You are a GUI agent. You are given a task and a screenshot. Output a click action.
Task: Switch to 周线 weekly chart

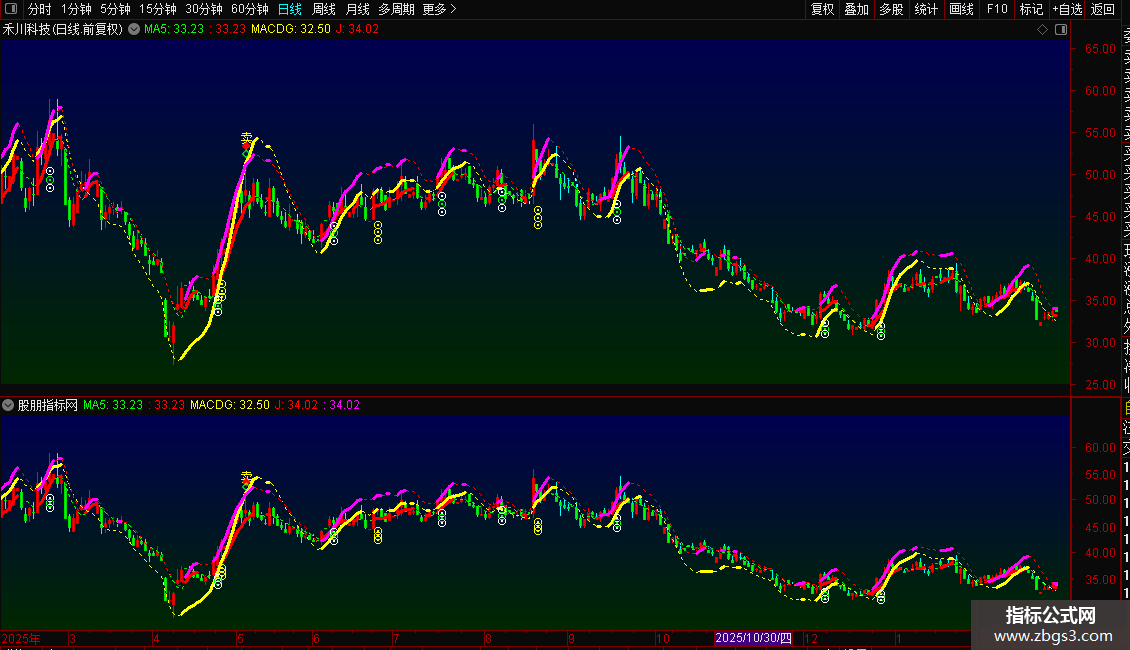[324, 9]
